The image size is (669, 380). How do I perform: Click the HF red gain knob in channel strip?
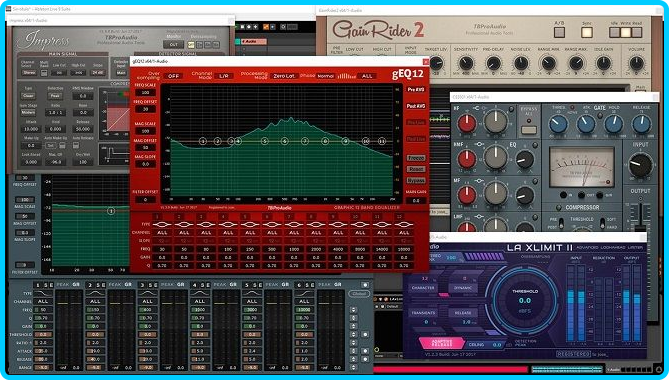(x=467, y=124)
